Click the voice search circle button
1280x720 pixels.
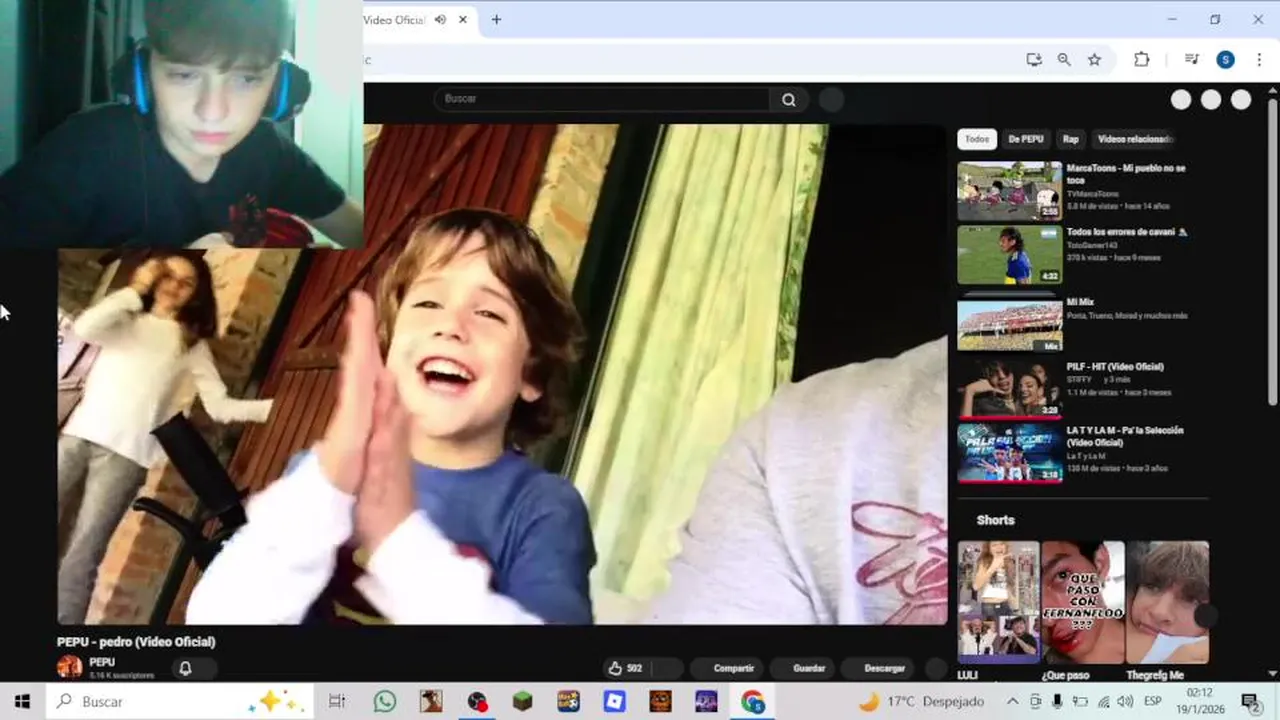tap(831, 99)
